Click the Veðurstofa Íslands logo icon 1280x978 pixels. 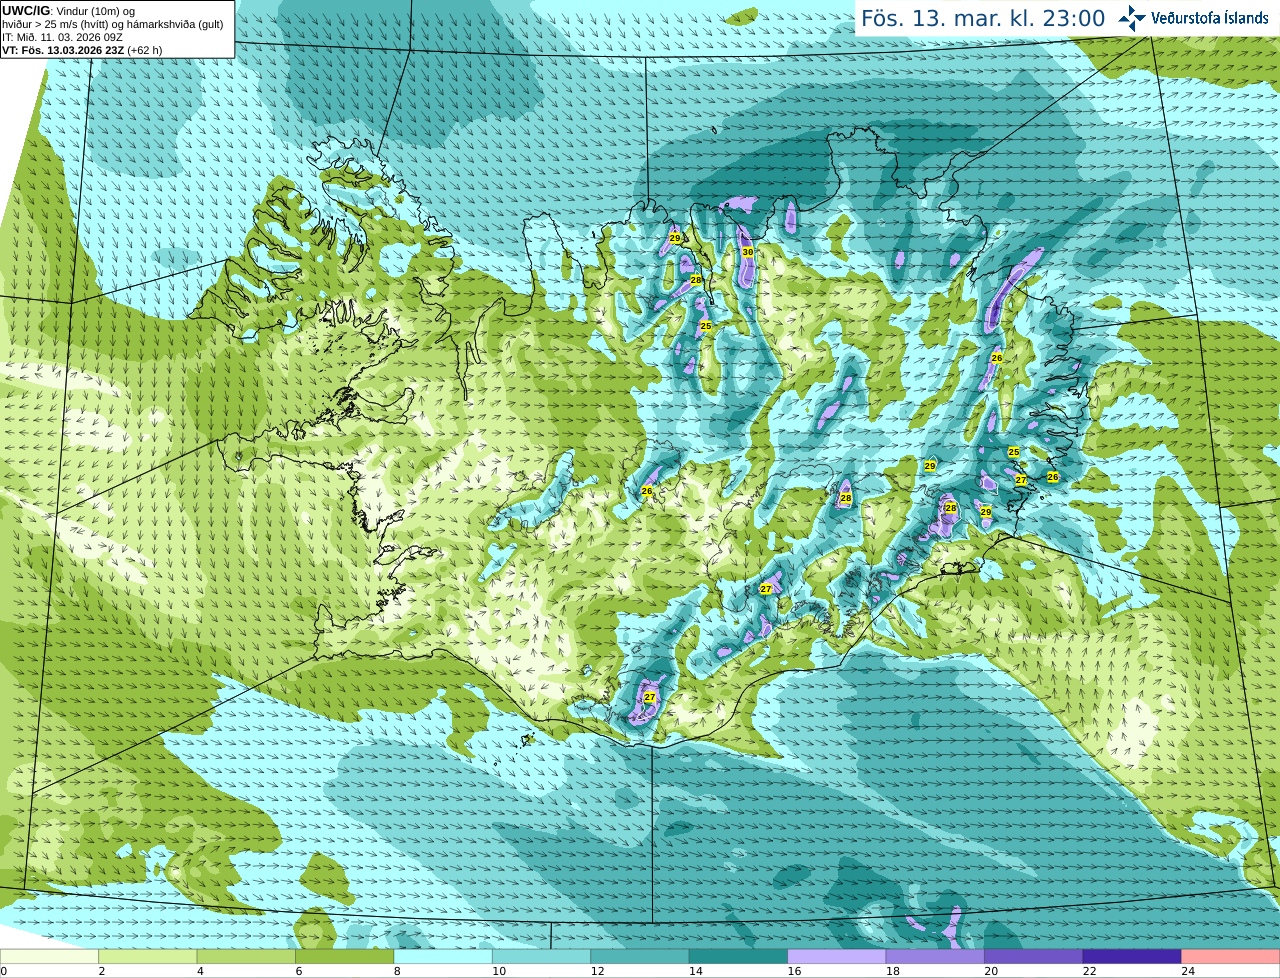1132,18
